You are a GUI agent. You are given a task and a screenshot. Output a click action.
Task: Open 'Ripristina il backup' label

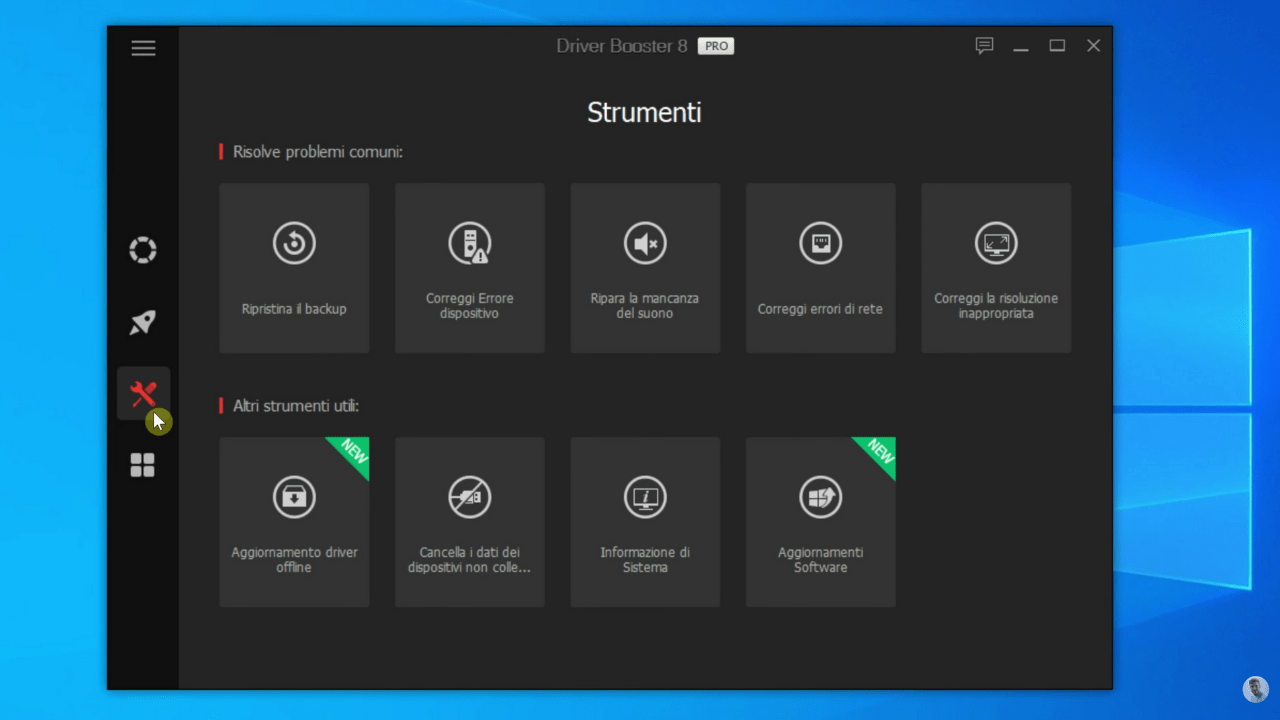click(294, 309)
